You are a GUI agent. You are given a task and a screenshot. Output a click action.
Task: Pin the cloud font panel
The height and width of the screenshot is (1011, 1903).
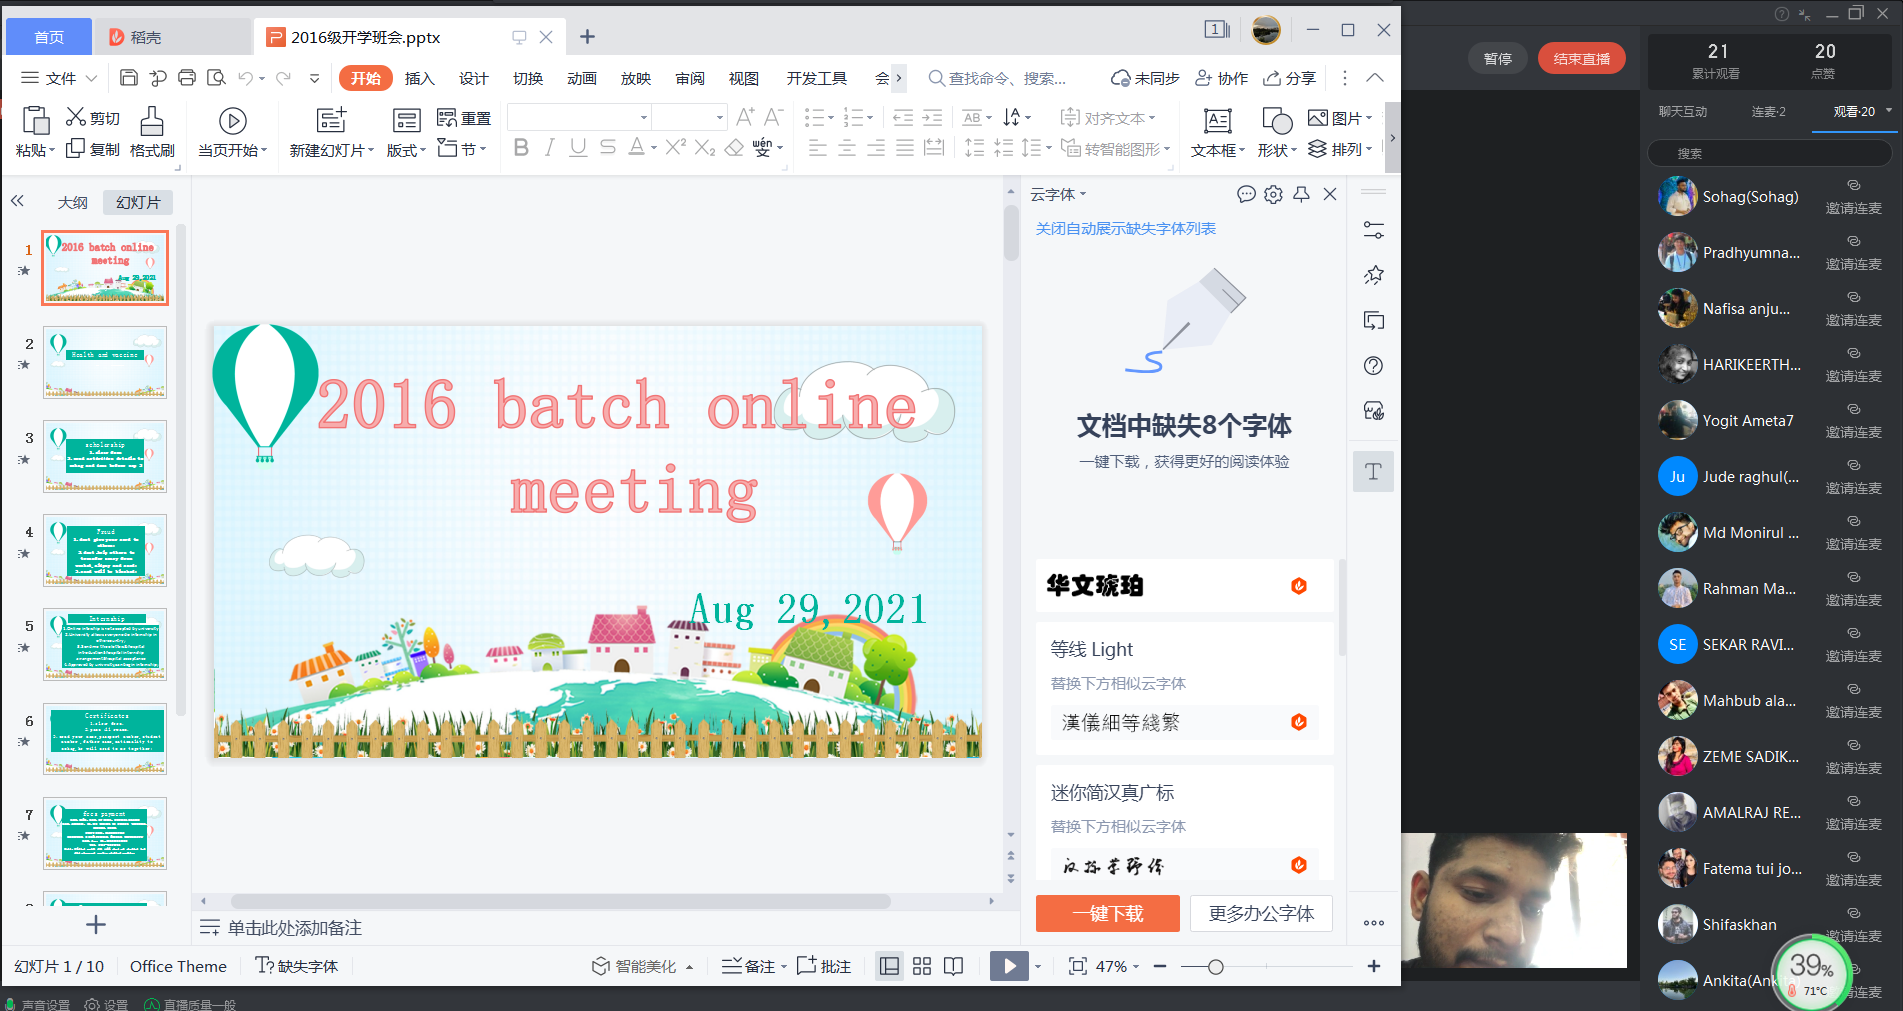[x=1301, y=195]
